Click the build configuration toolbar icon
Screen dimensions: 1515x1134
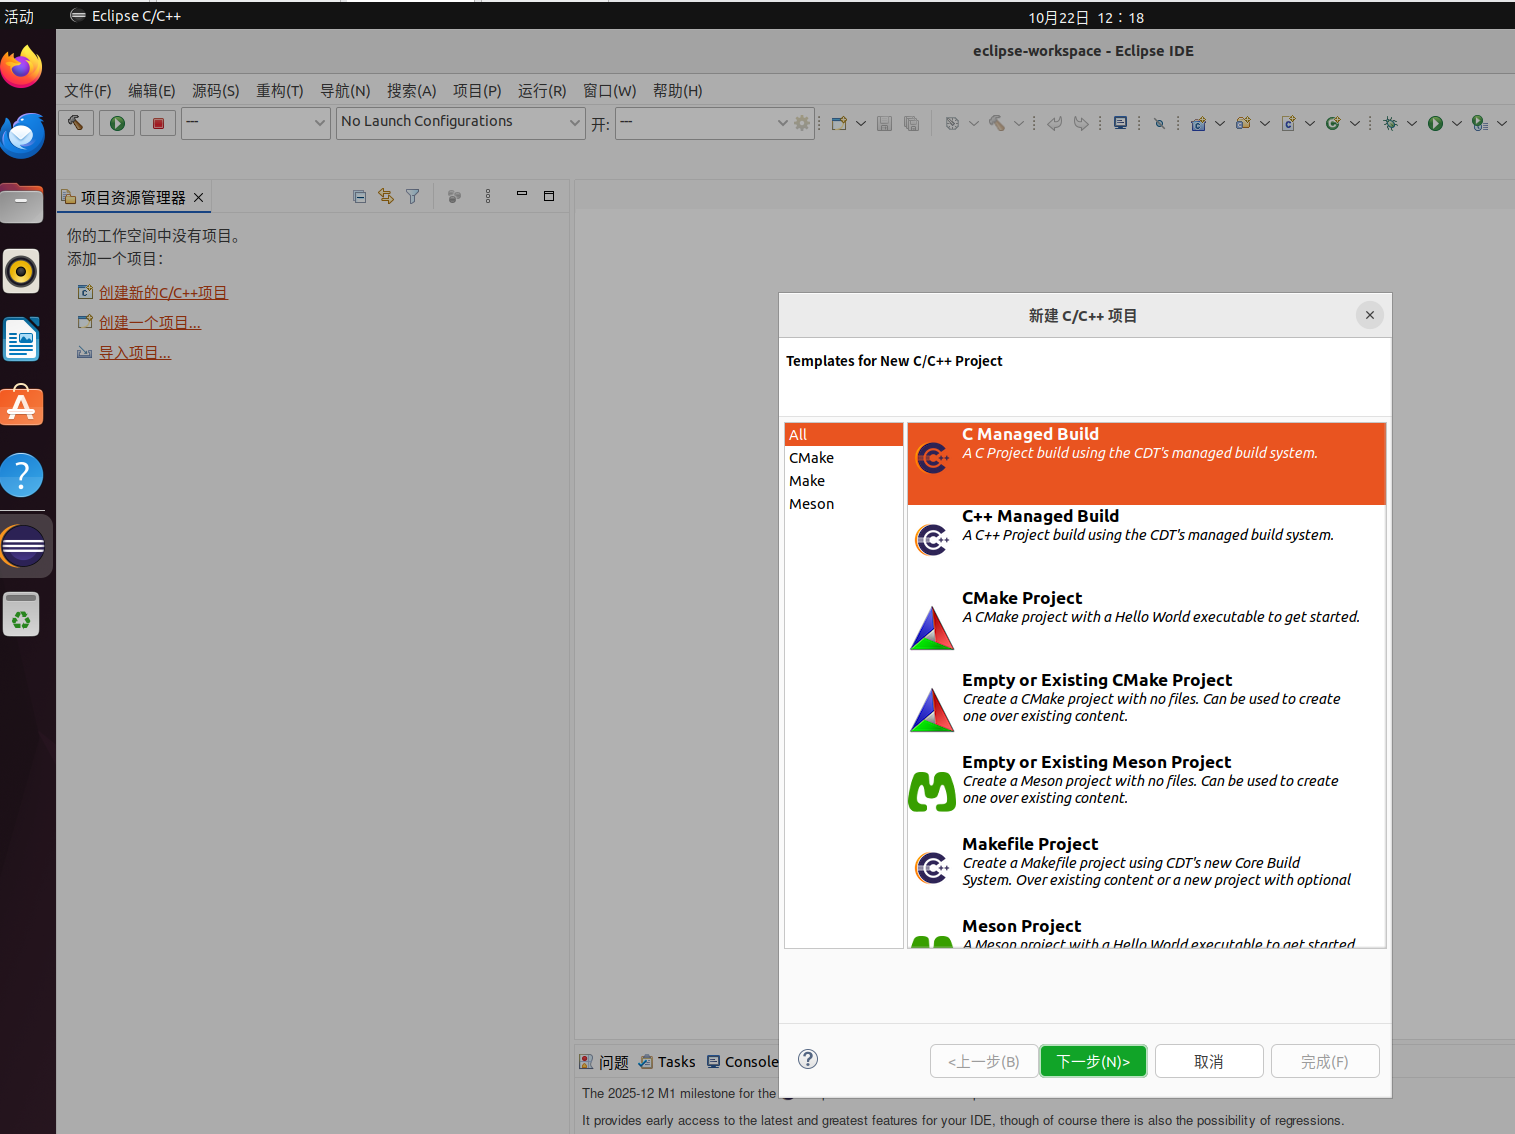(952, 123)
